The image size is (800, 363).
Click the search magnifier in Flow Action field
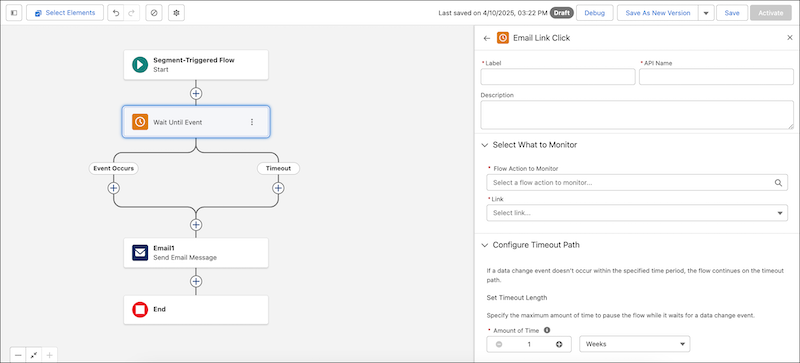click(778, 182)
